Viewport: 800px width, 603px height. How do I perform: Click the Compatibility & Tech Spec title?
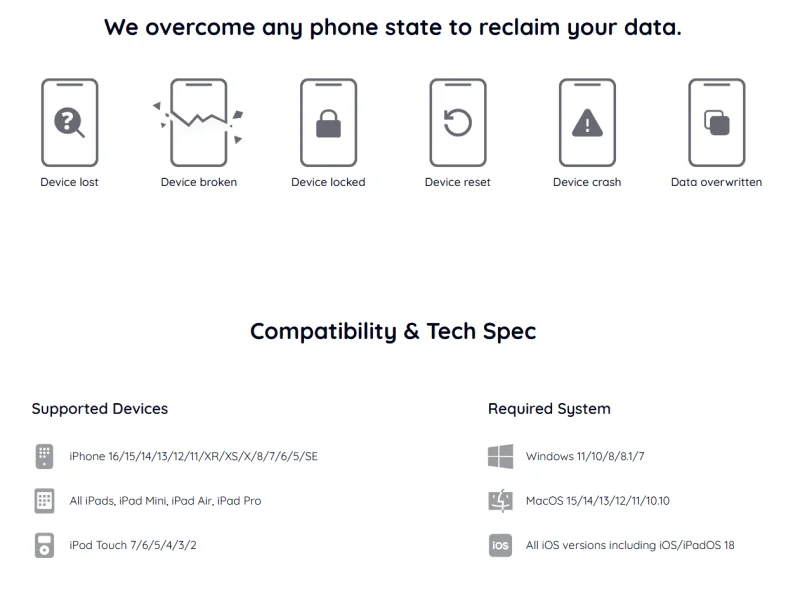[x=393, y=332]
